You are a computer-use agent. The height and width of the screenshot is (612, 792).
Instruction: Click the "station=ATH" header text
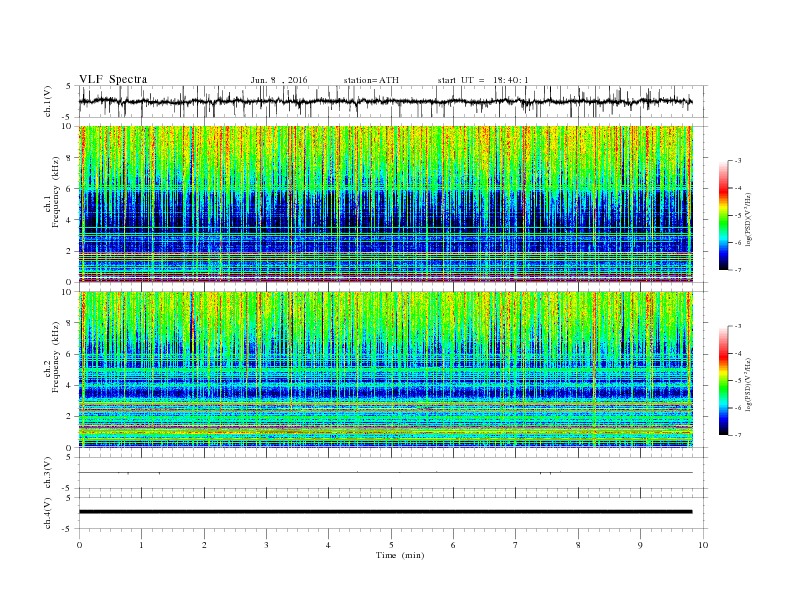click(371, 80)
